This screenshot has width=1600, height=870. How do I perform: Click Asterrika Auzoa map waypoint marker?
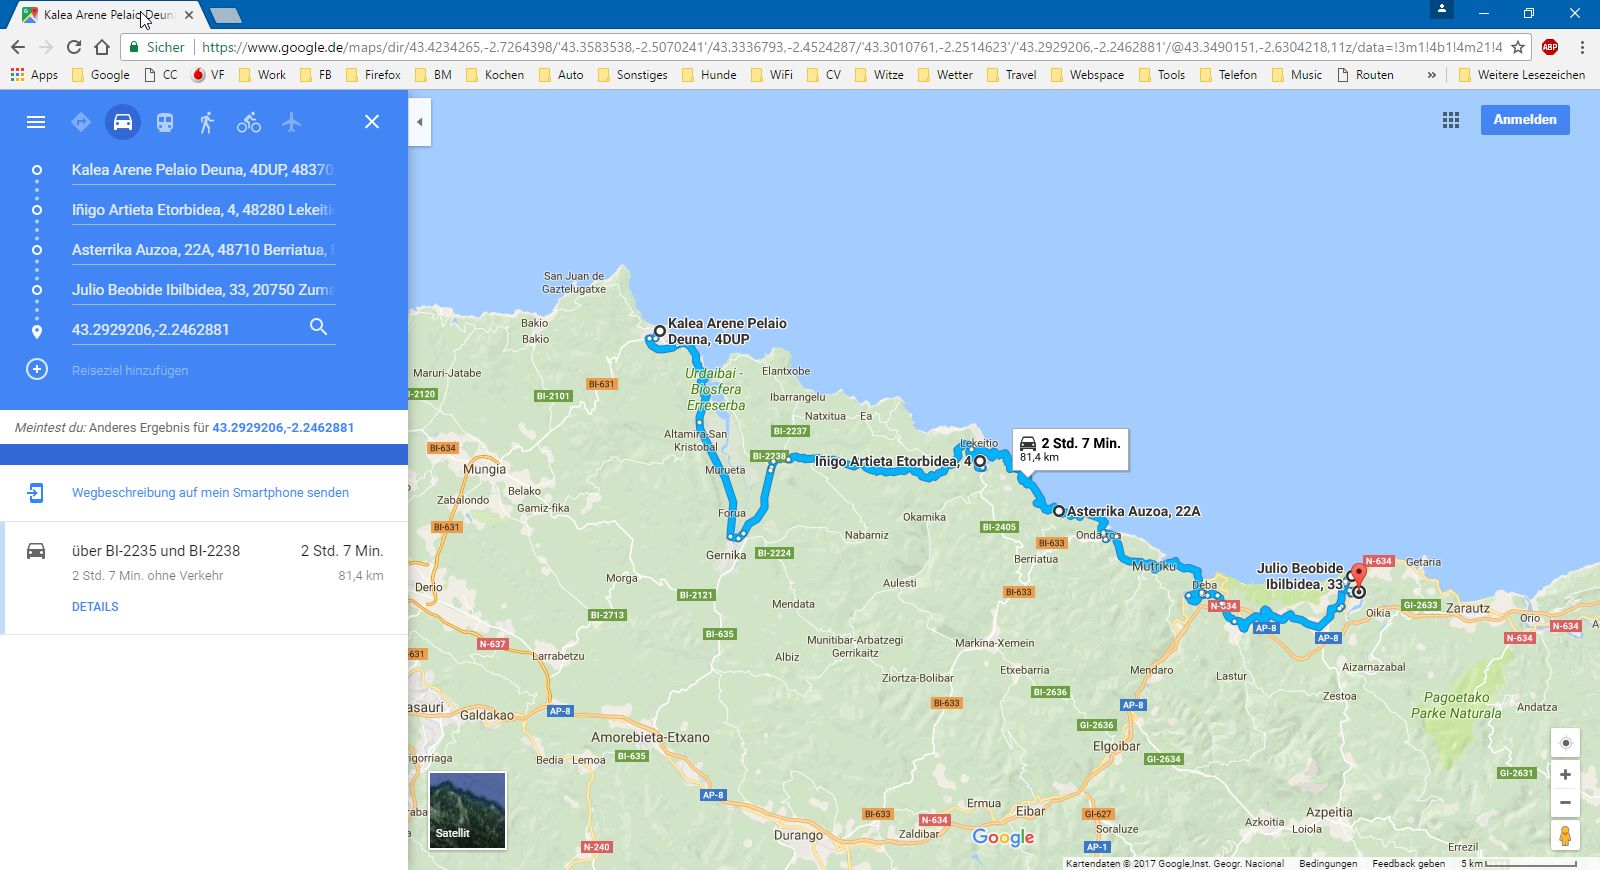click(x=1059, y=510)
